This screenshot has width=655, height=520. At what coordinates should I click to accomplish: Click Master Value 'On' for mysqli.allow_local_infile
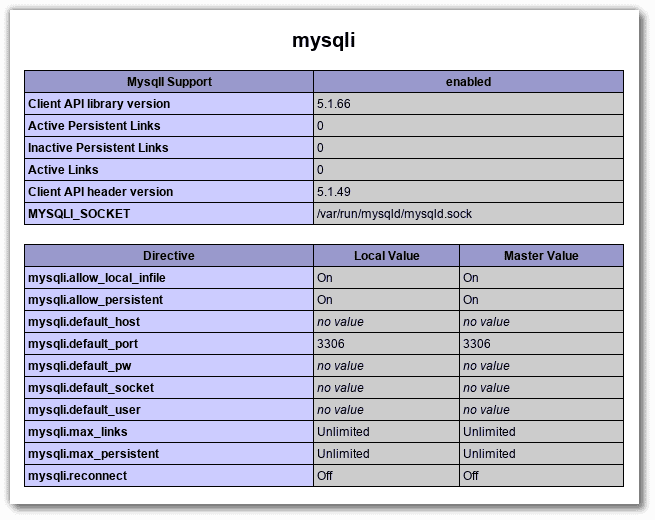click(470, 278)
